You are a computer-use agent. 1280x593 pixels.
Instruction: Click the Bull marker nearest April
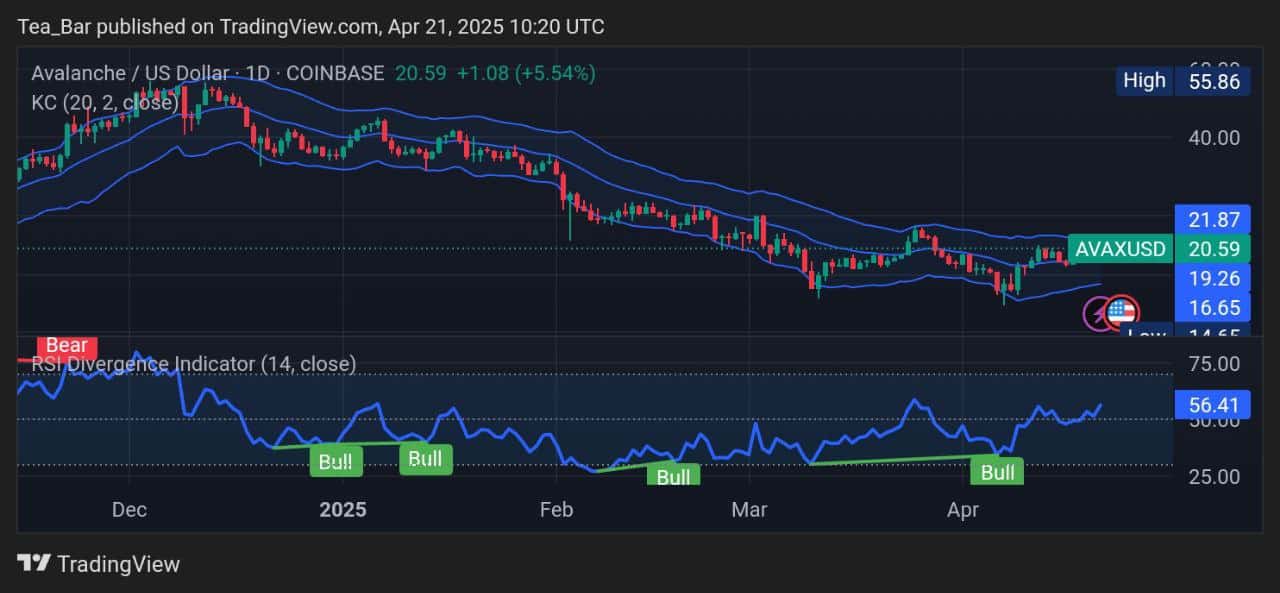997,472
